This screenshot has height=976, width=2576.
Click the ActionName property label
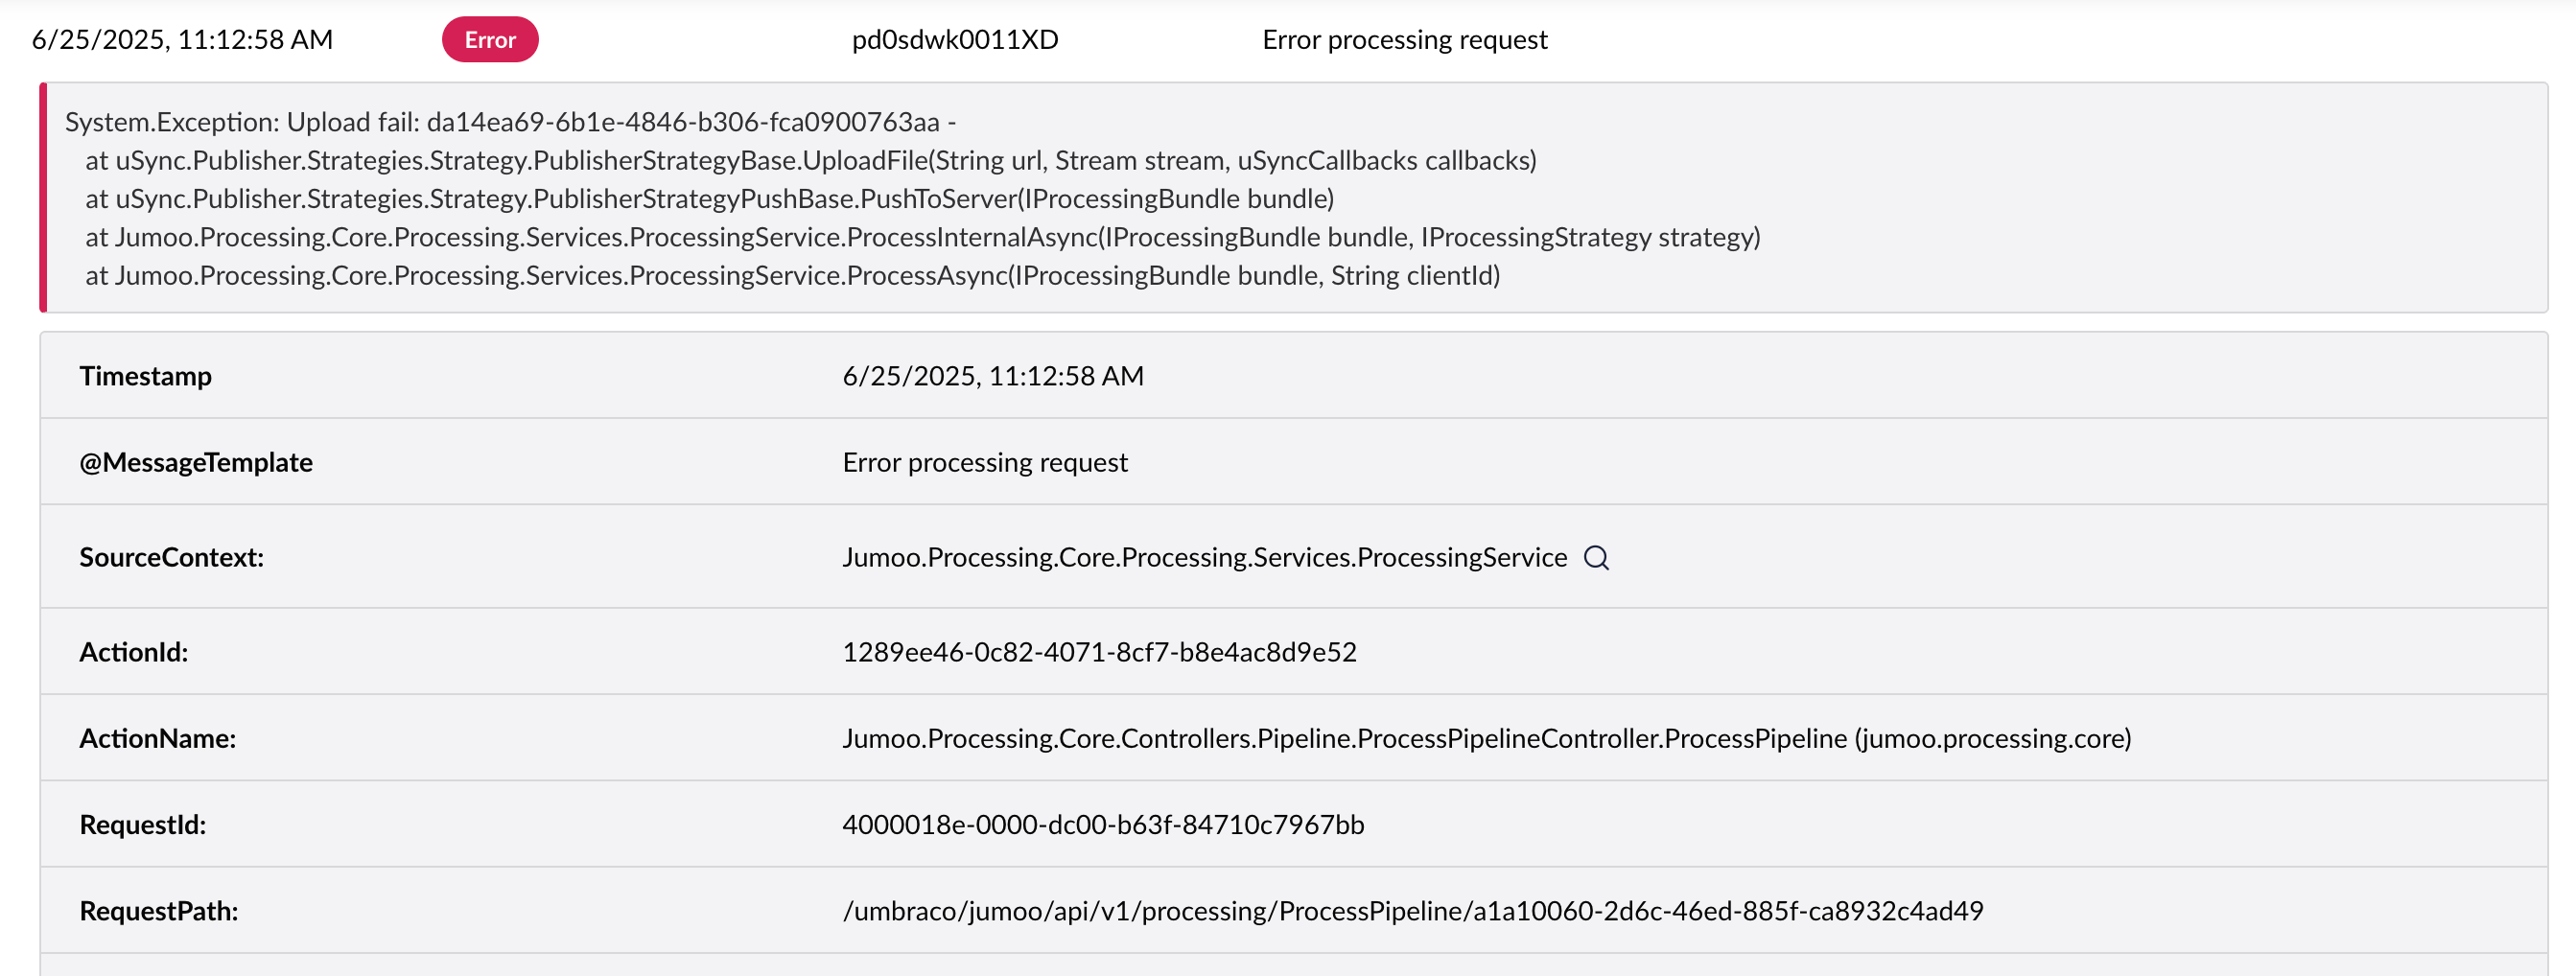pyautogui.click(x=158, y=738)
